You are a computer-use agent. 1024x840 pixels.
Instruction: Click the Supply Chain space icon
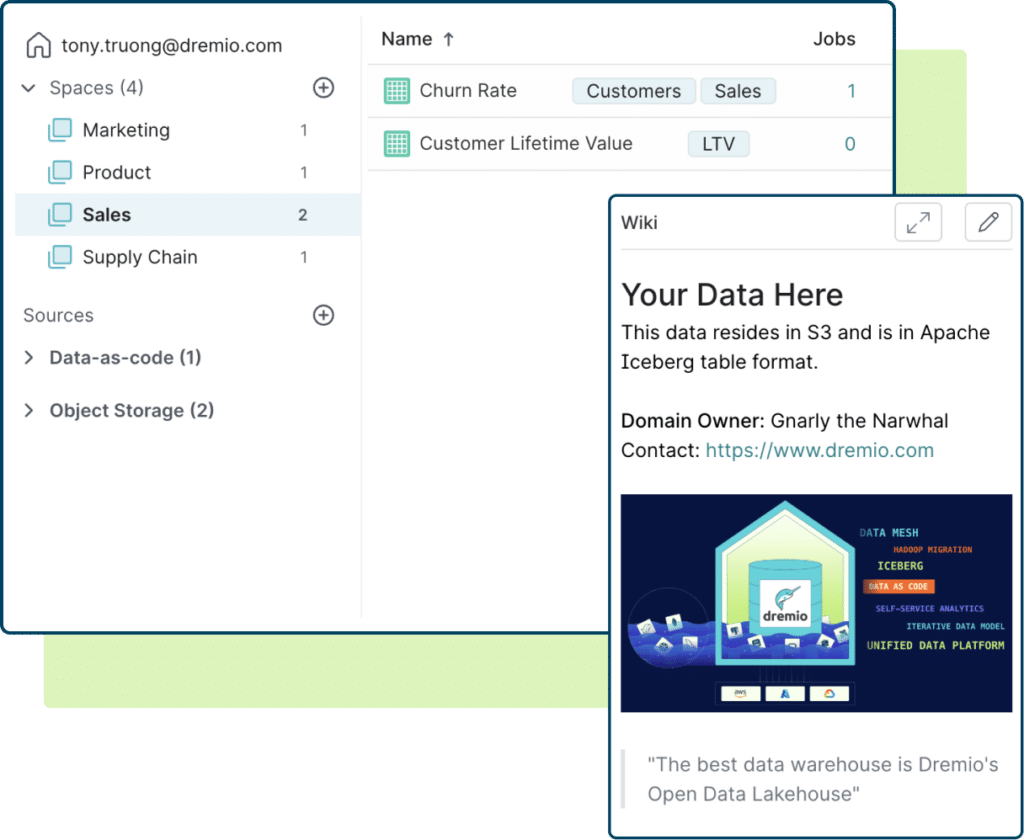tap(59, 257)
